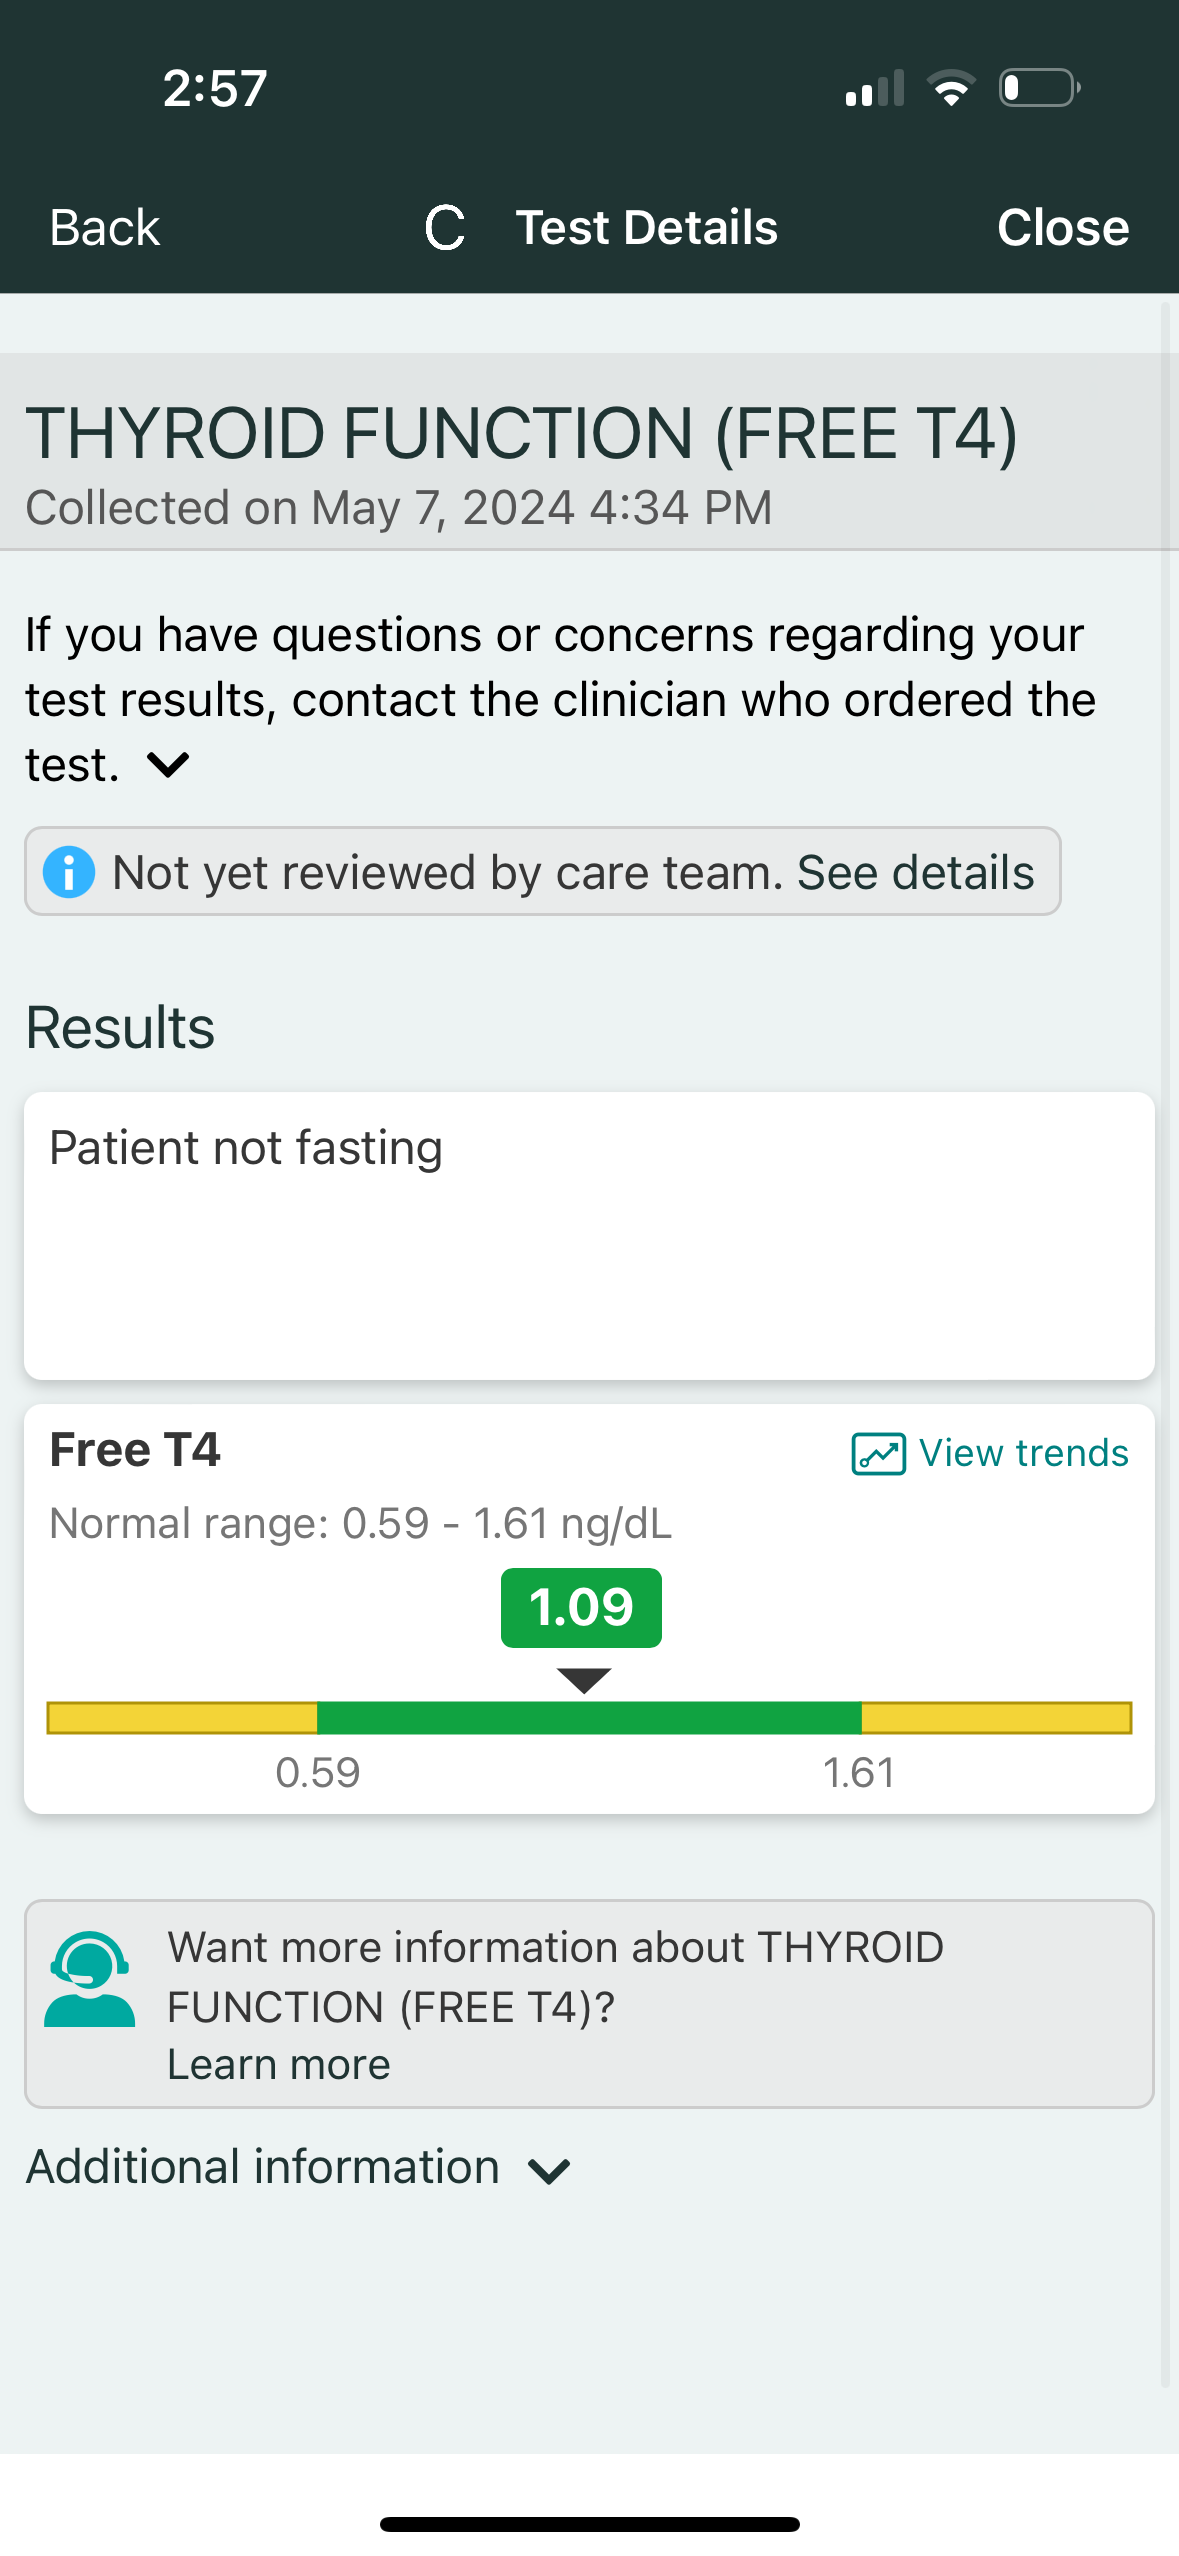Screen dimensions: 1179x2556
Task: Tap the refresh icon beside Test Details
Action: (x=445, y=228)
